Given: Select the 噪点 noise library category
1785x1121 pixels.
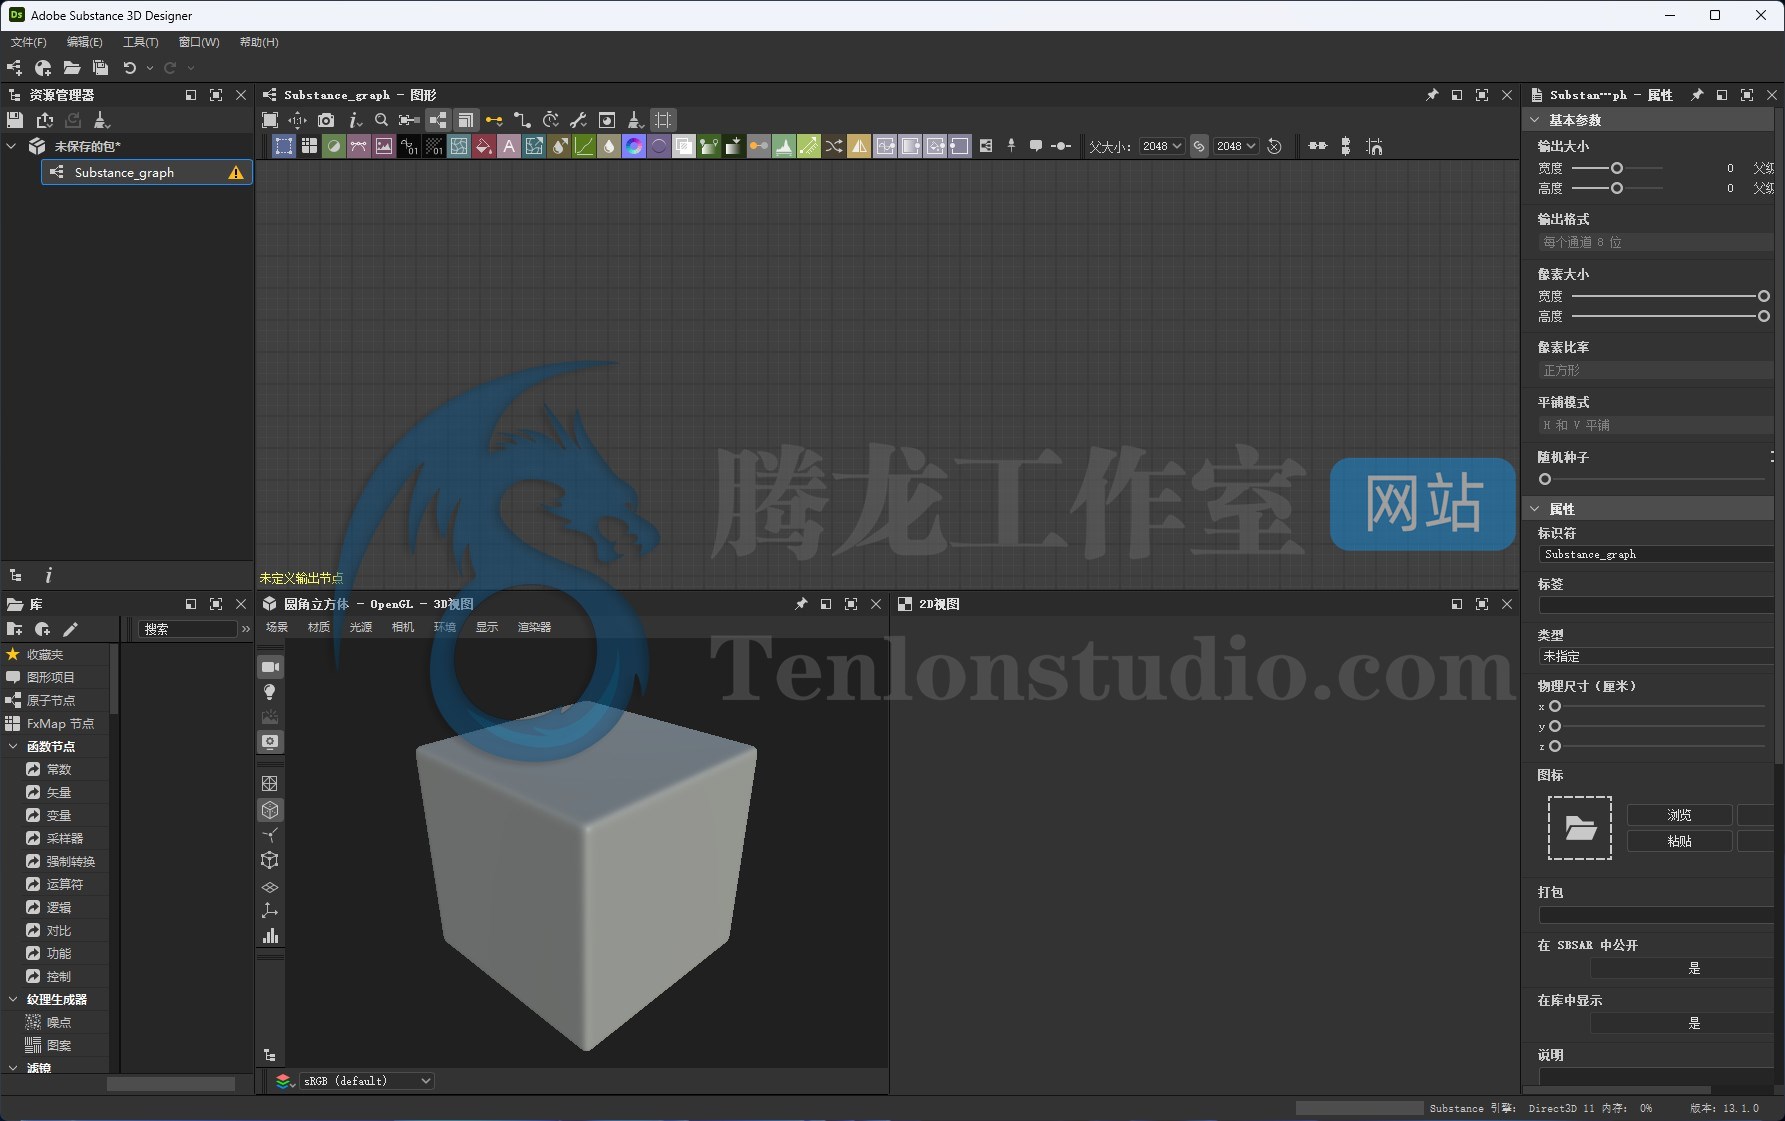Looking at the screenshot, I should (x=59, y=1022).
